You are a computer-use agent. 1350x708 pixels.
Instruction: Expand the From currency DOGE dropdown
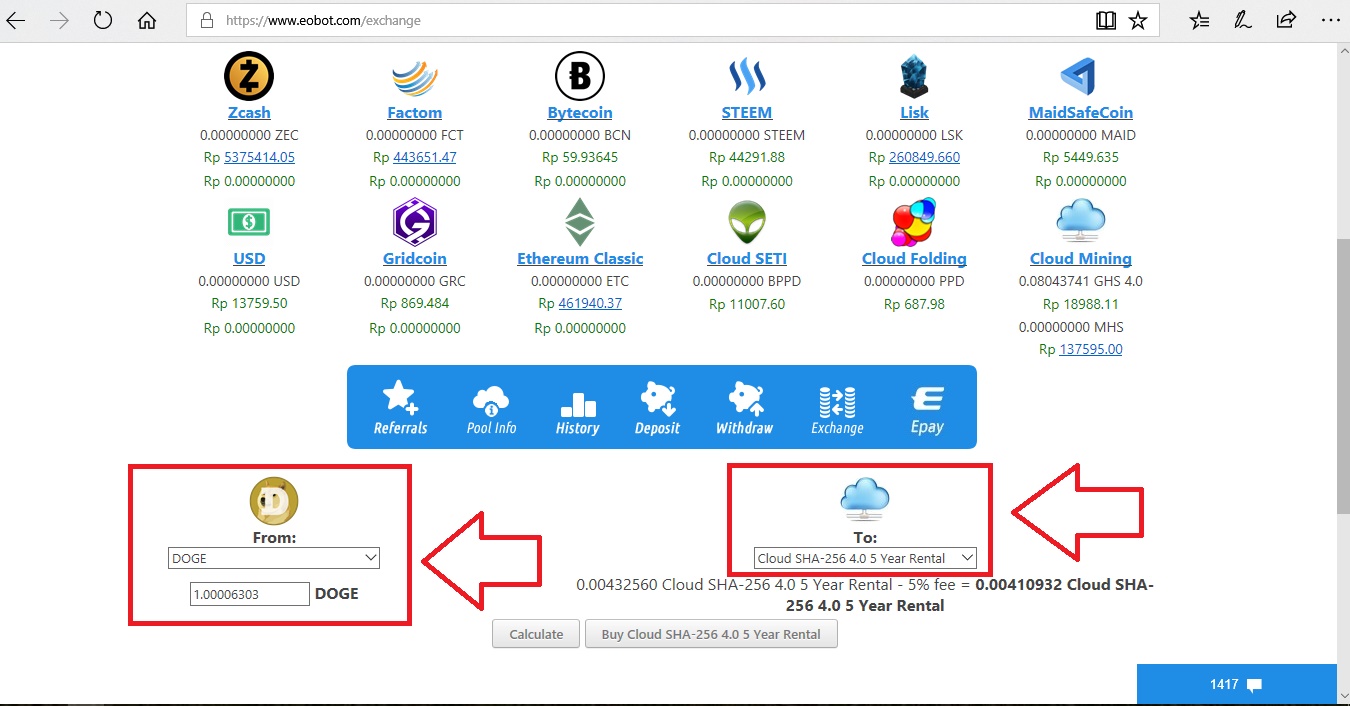(x=274, y=558)
